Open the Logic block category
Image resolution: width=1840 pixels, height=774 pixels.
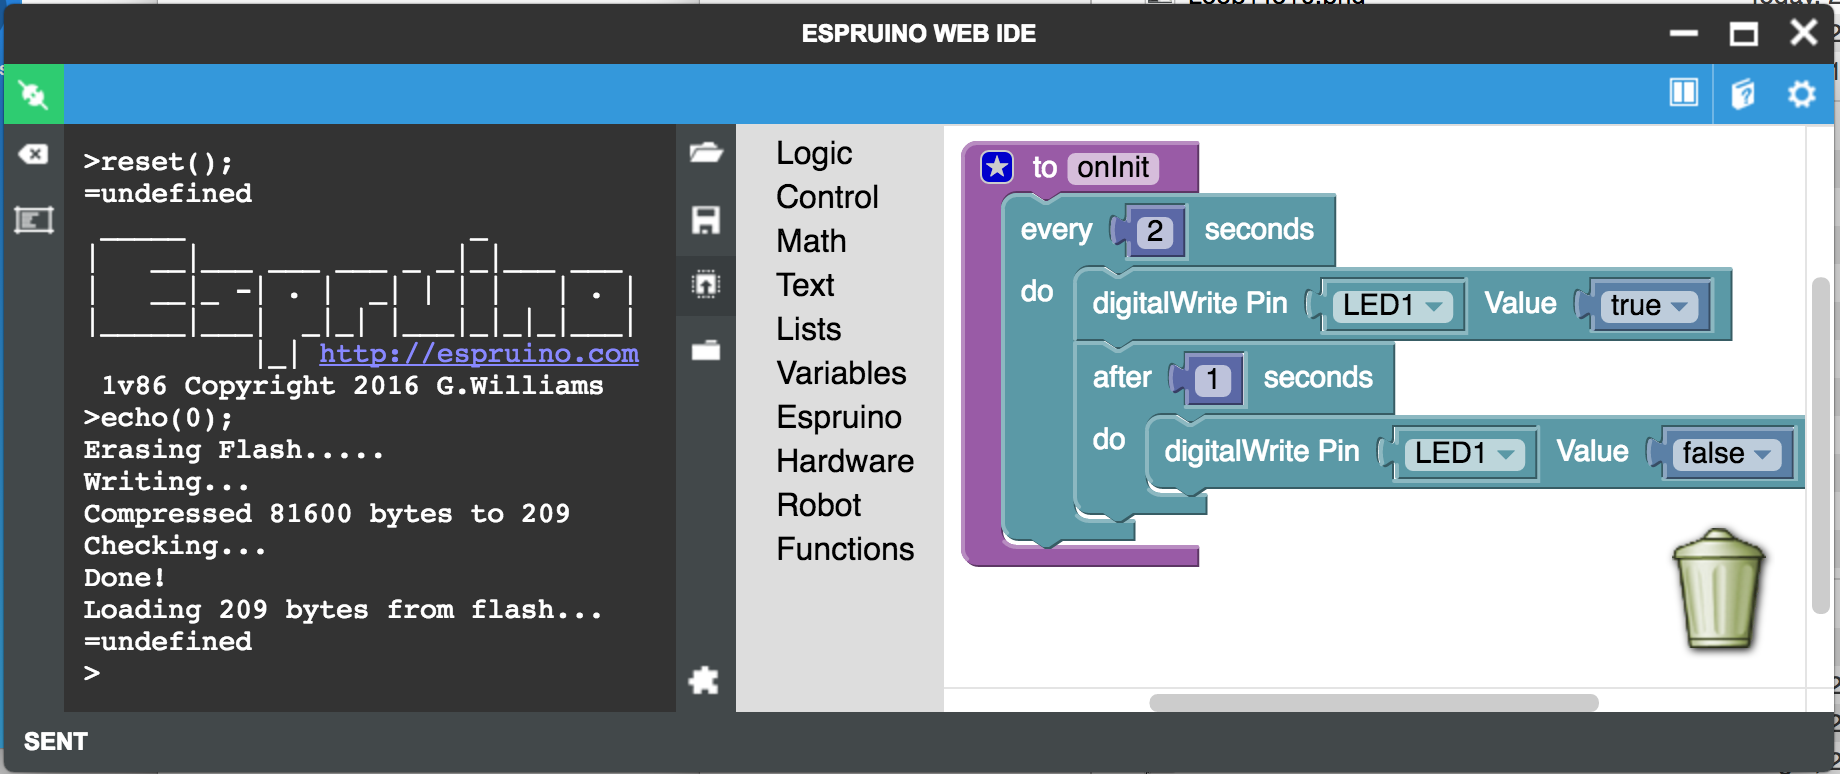[814, 153]
